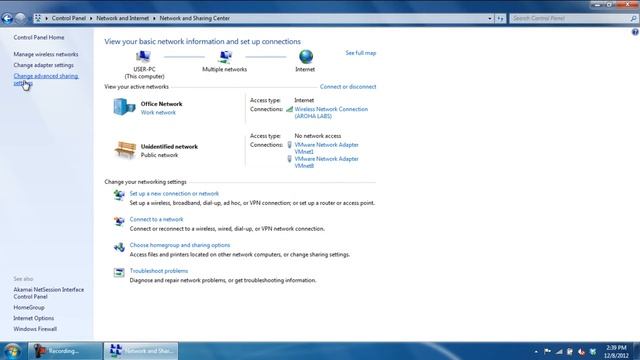Click the homegroup and sharing options icon
This screenshot has width=640, height=360.
[119, 247]
